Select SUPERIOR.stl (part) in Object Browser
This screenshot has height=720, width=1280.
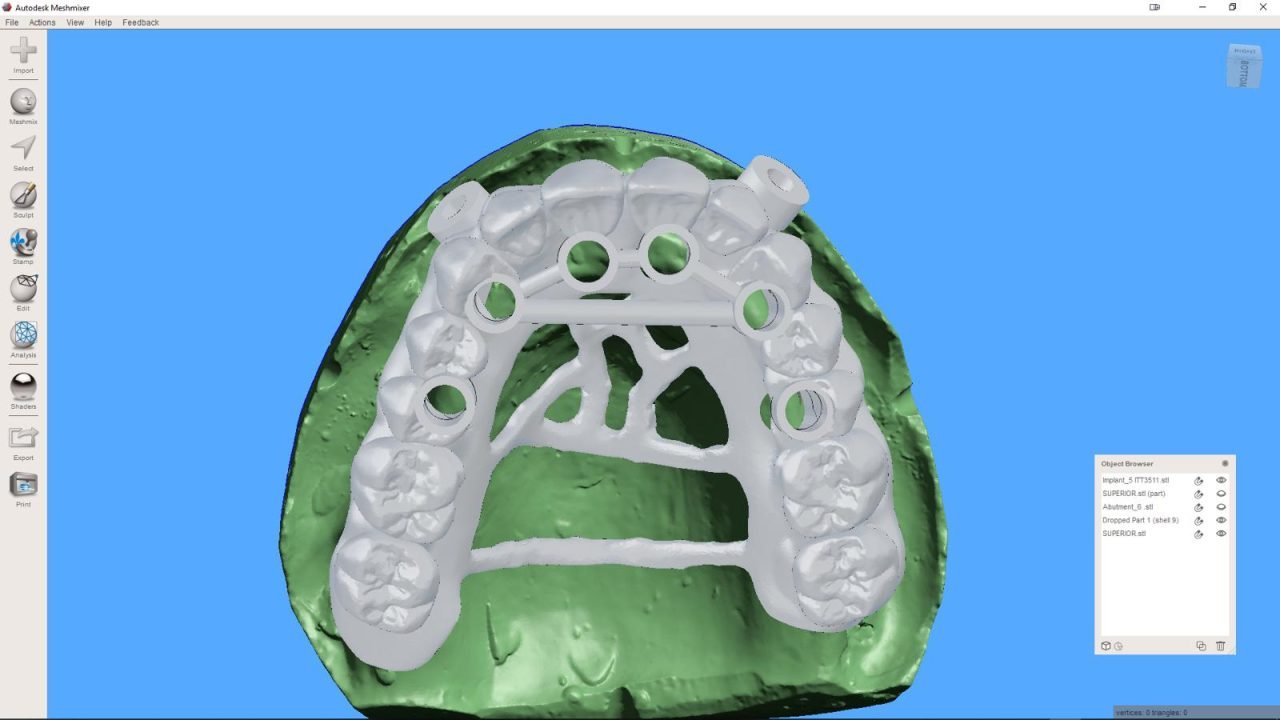pyautogui.click(x=1134, y=494)
